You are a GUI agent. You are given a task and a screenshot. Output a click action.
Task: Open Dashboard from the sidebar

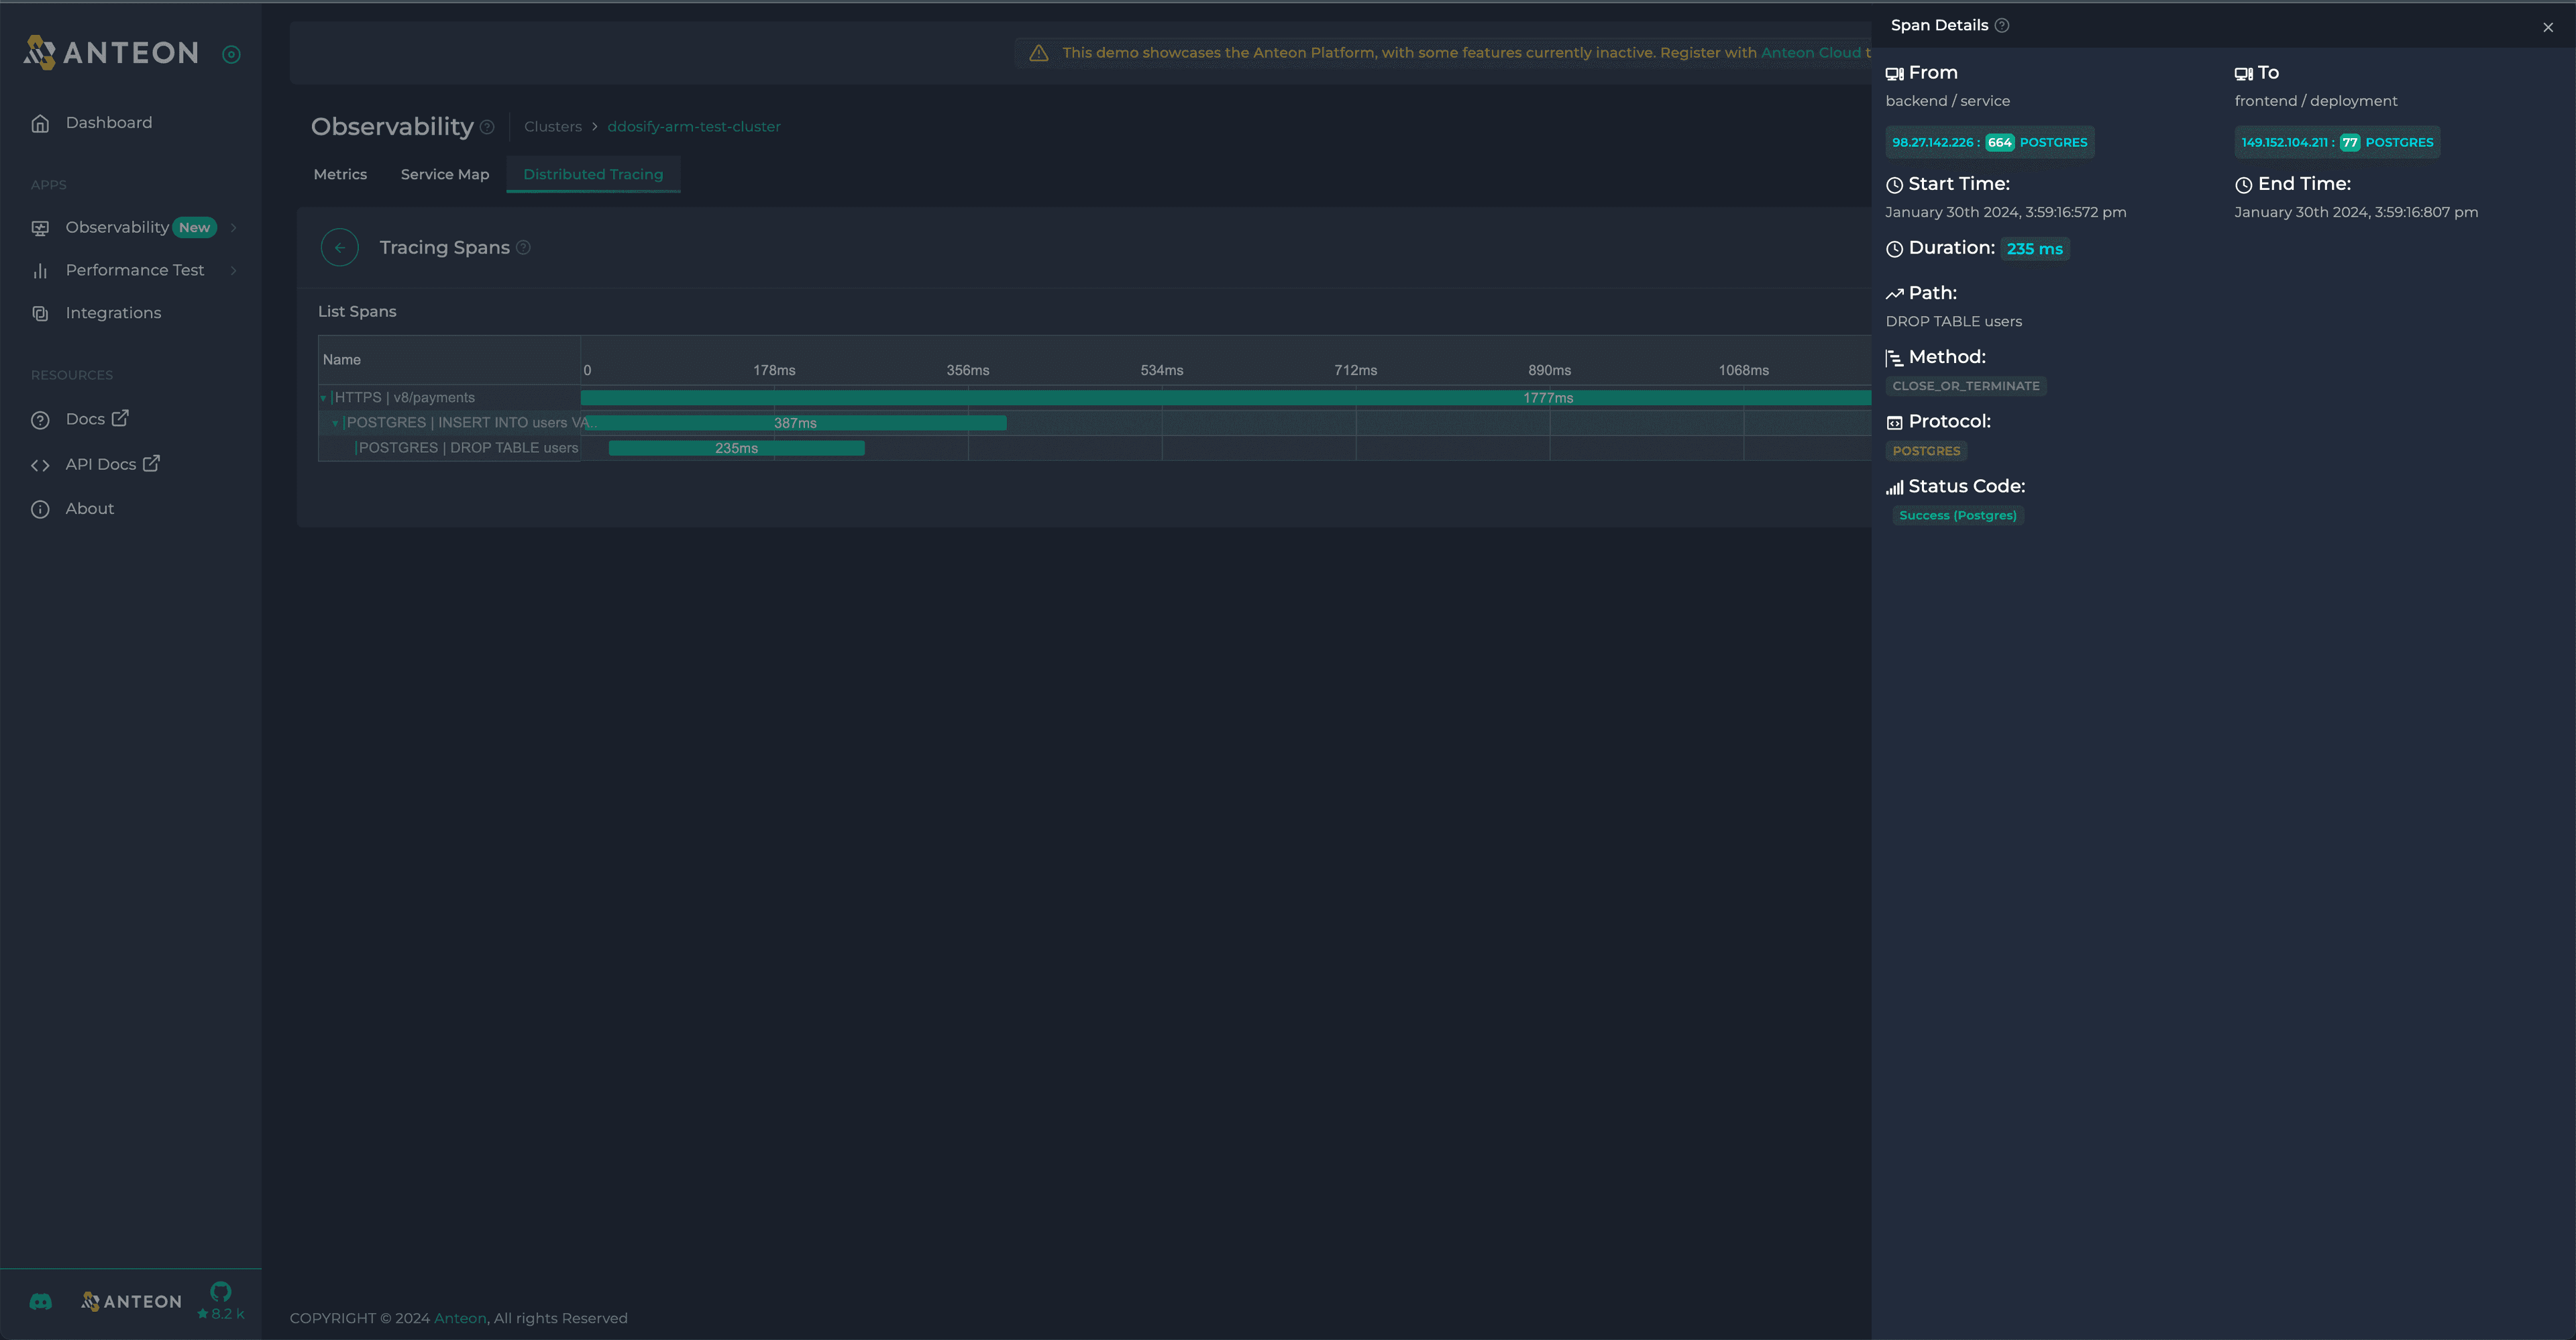point(109,122)
